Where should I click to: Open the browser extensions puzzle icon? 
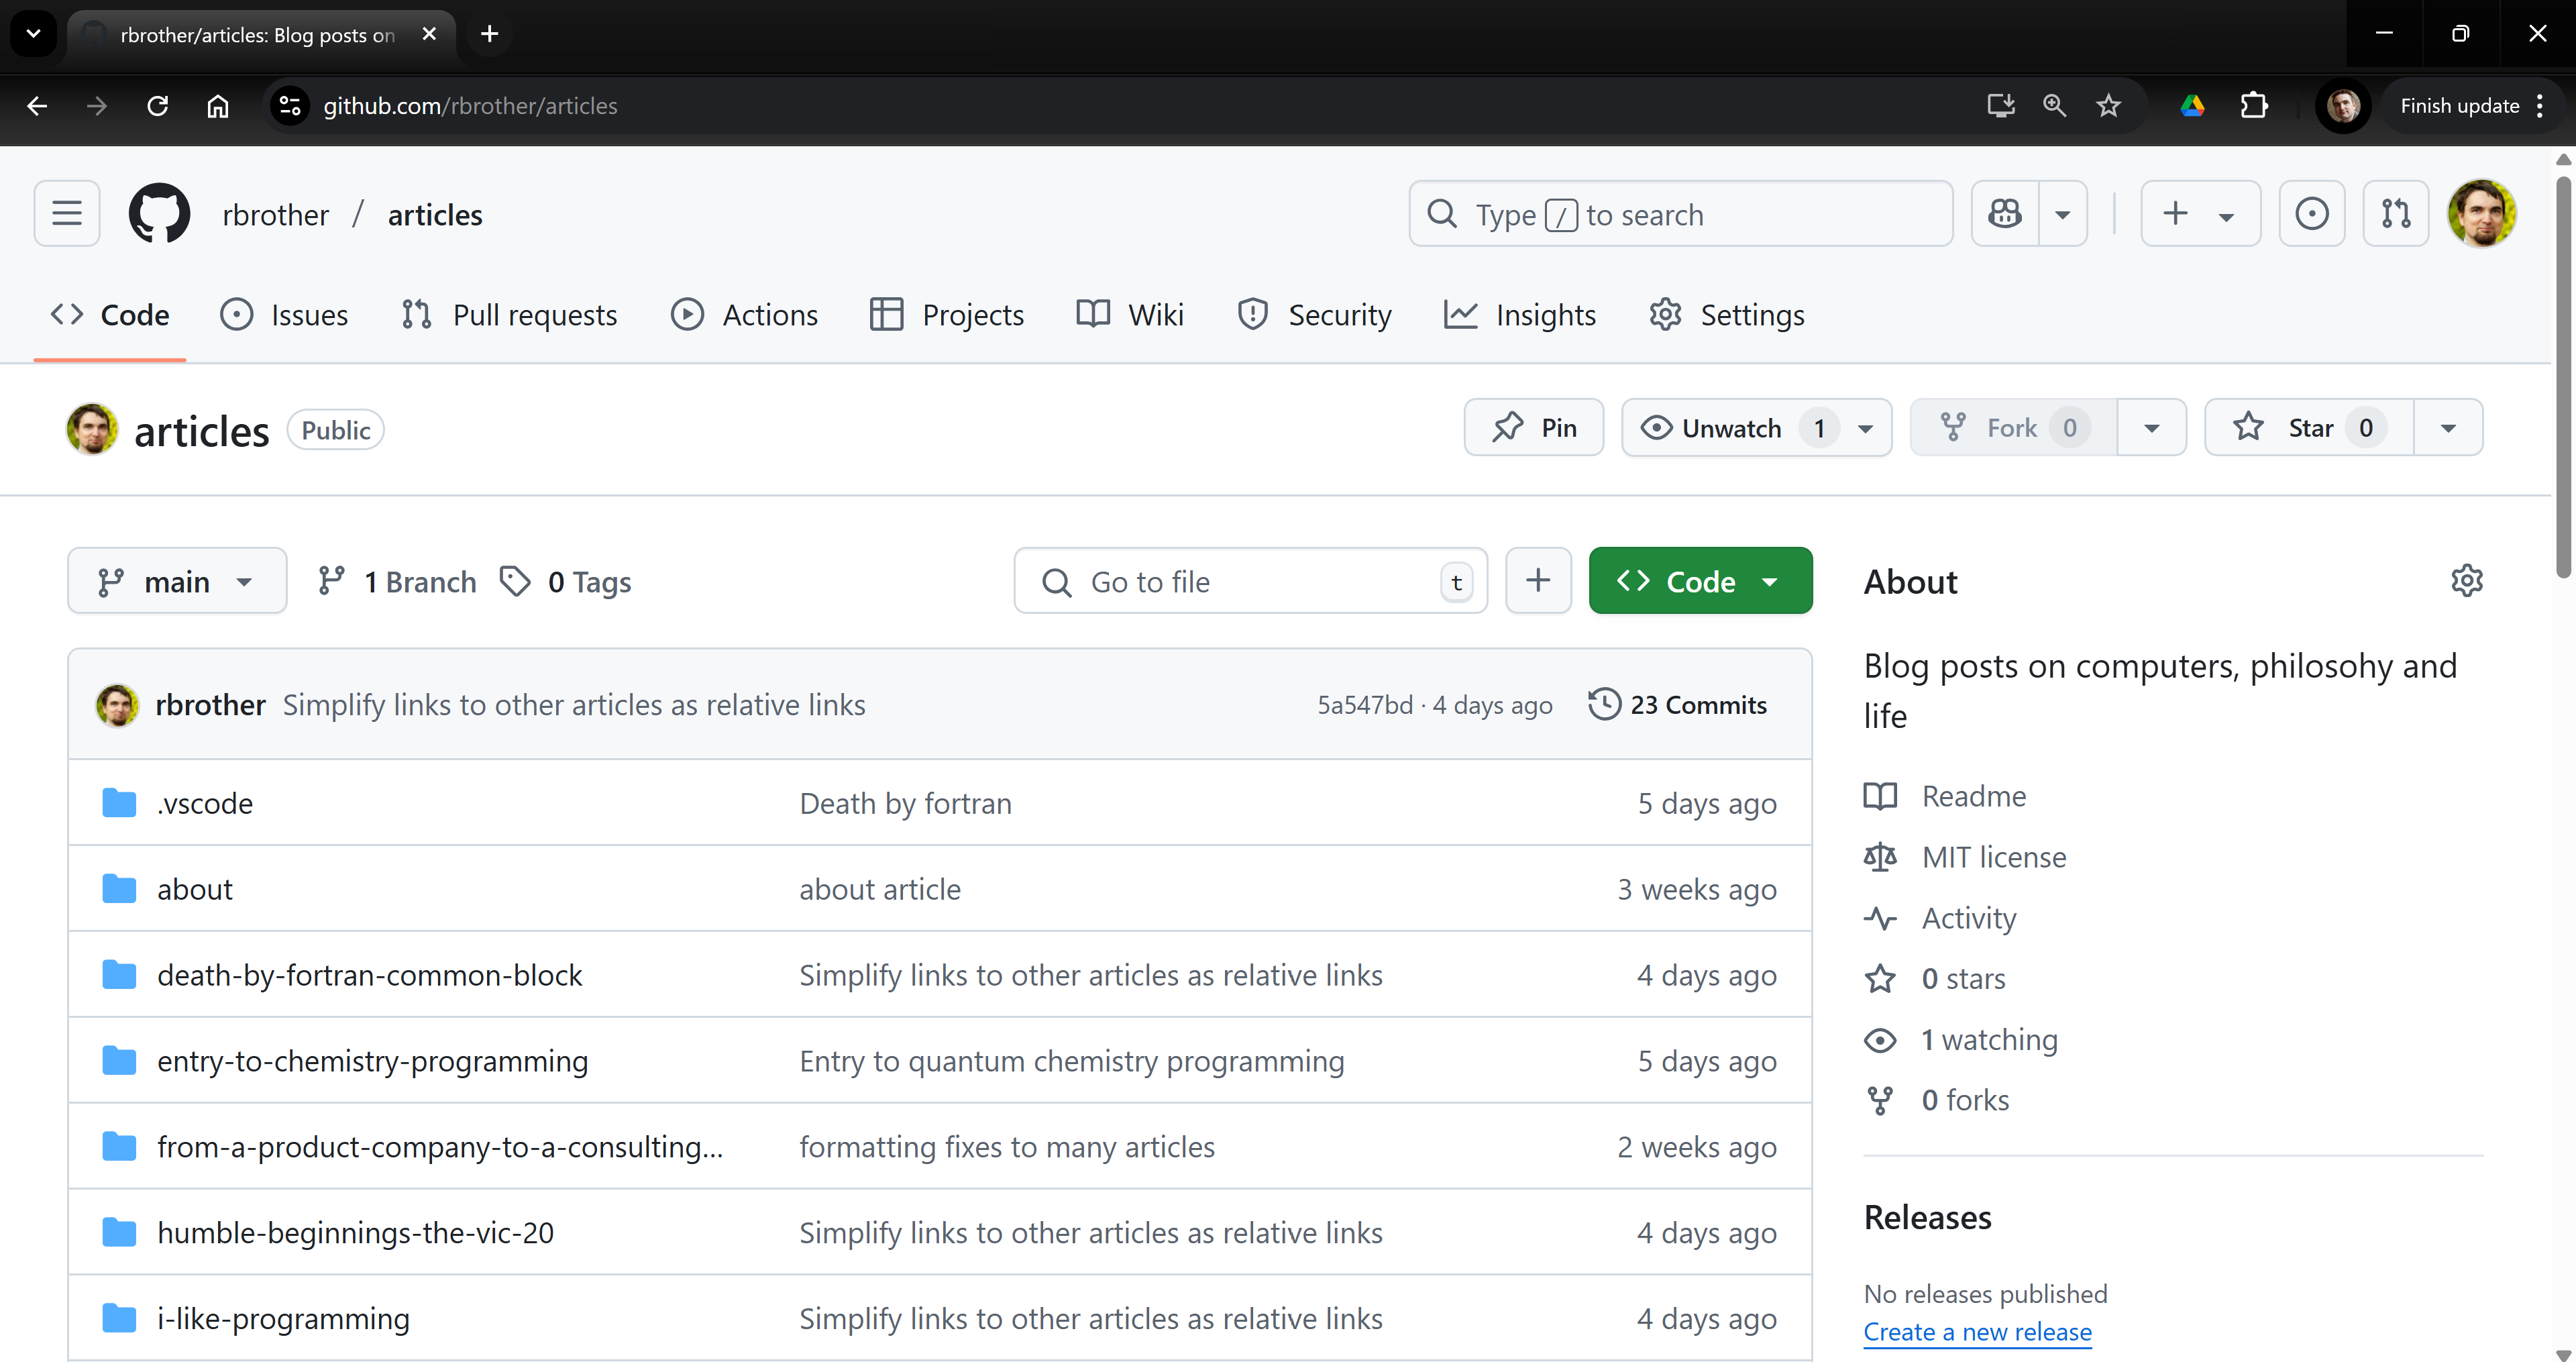point(2254,106)
